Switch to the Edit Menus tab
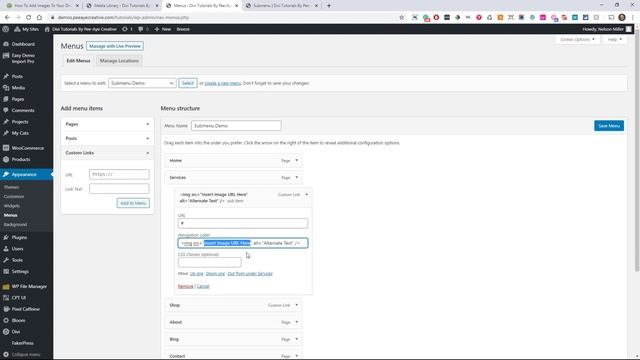 [x=78, y=61]
